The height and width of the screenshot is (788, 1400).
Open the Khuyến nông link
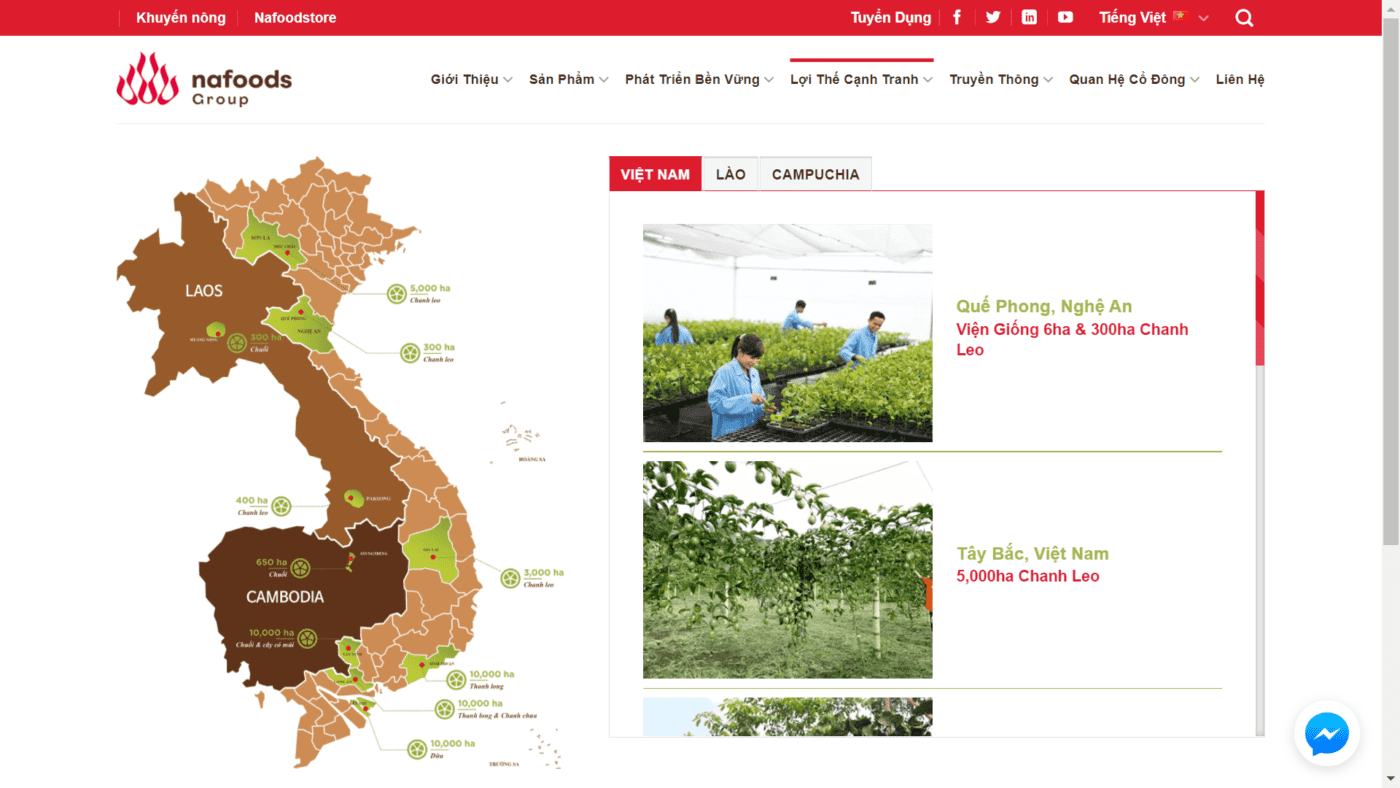[181, 18]
